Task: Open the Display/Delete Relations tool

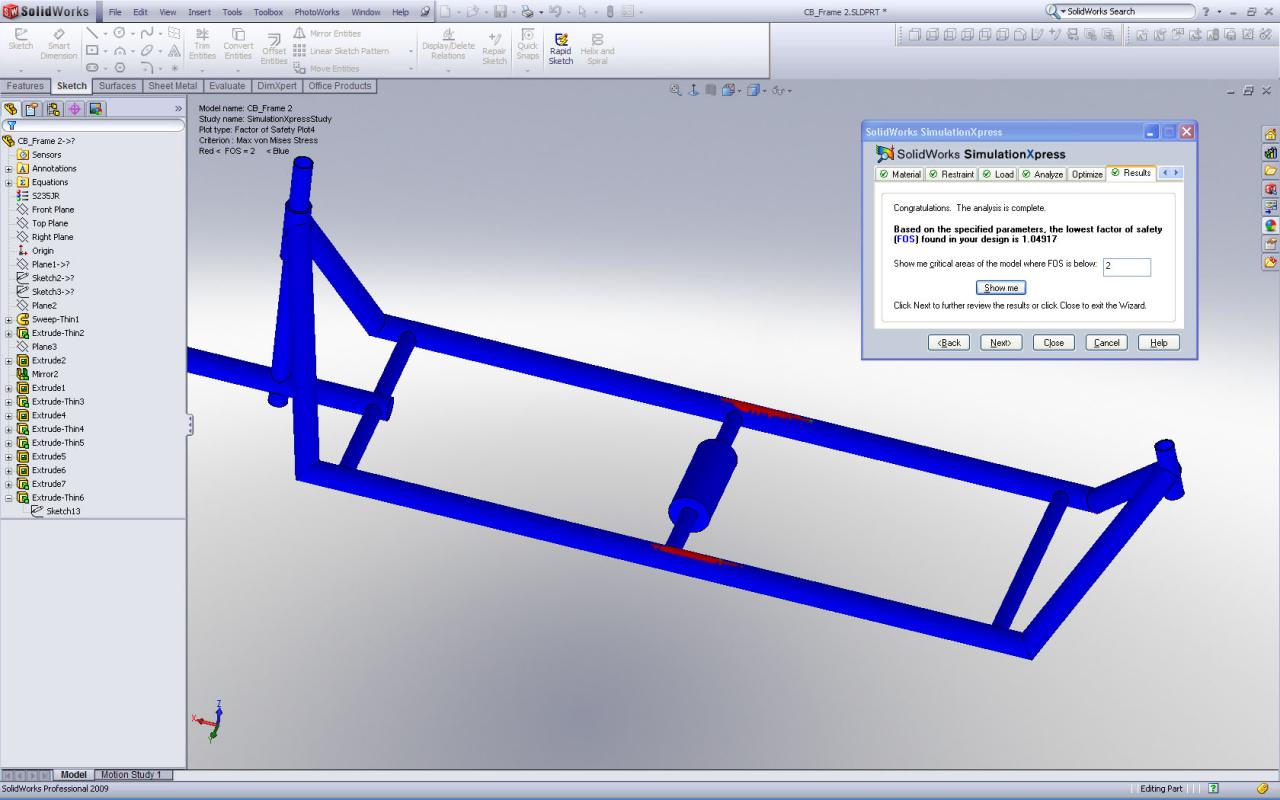Action: point(448,45)
